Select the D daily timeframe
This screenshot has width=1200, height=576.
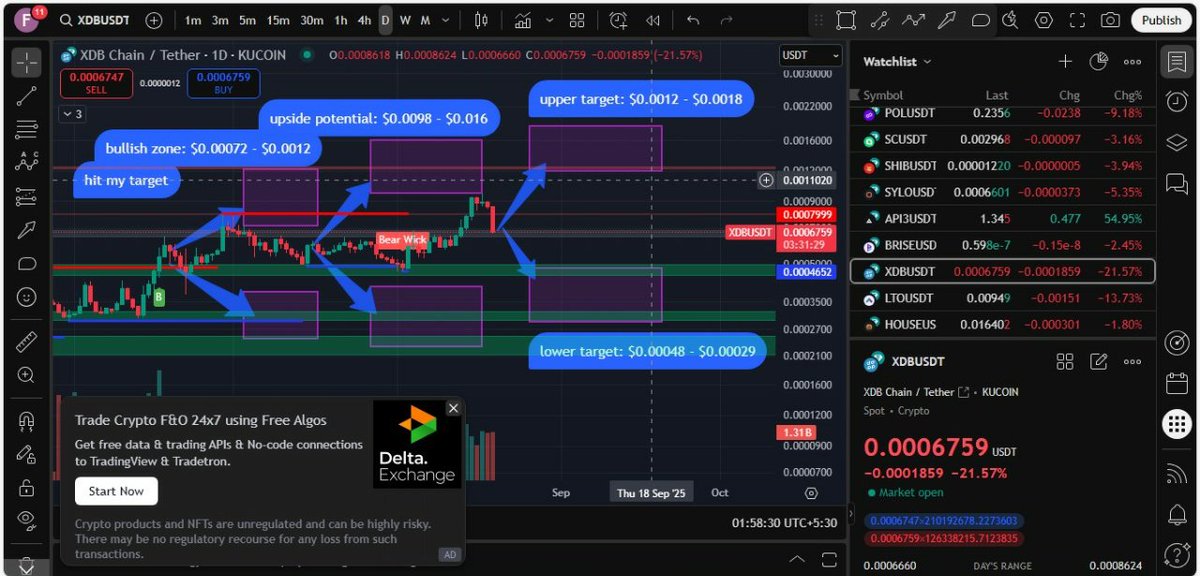coord(386,20)
